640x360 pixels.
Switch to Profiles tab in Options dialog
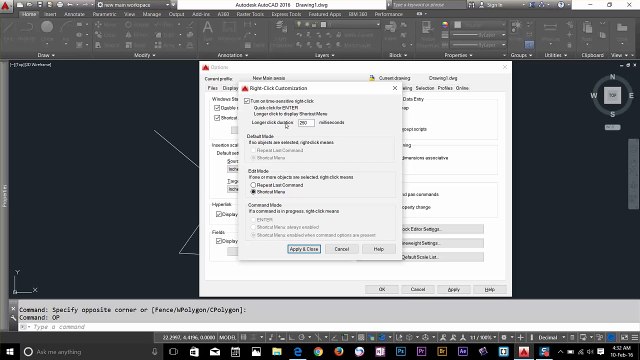coord(445,88)
